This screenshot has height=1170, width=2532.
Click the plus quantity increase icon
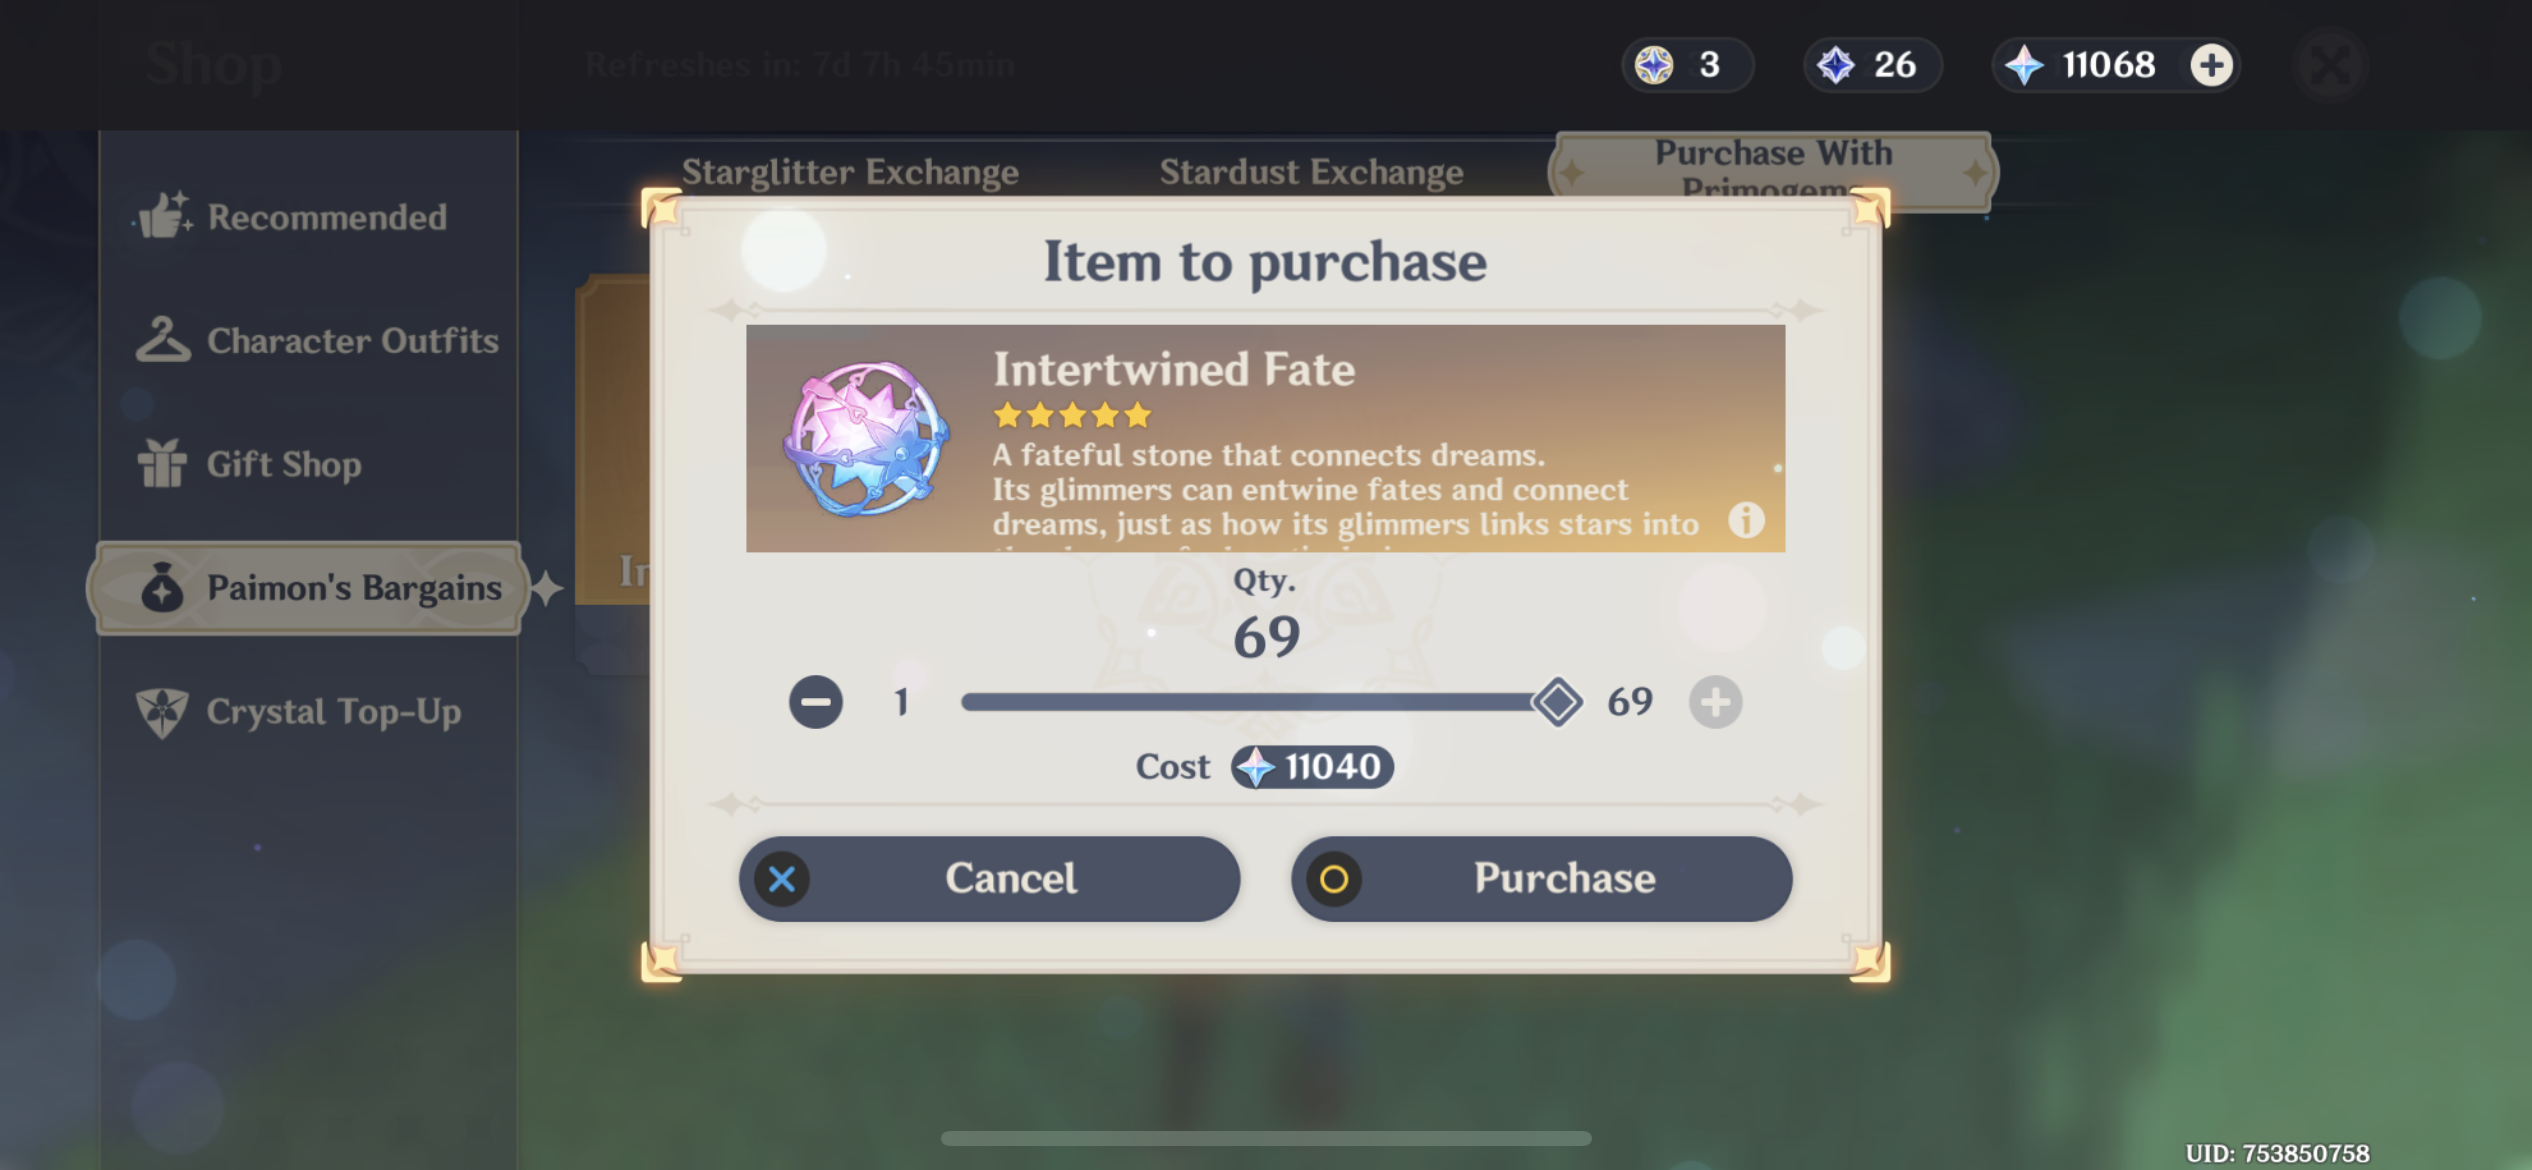(x=1715, y=702)
